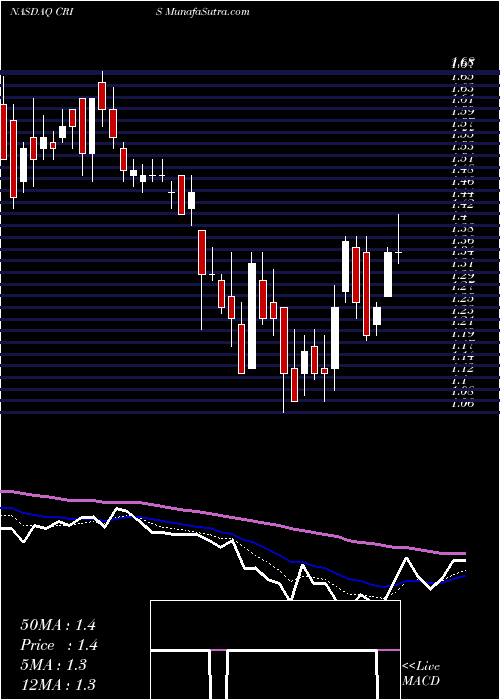Image resolution: width=500 pixels, height=700 pixels.
Task: Click the 1.42 price axis label
Action: pyautogui.click(x=462, y=206)
